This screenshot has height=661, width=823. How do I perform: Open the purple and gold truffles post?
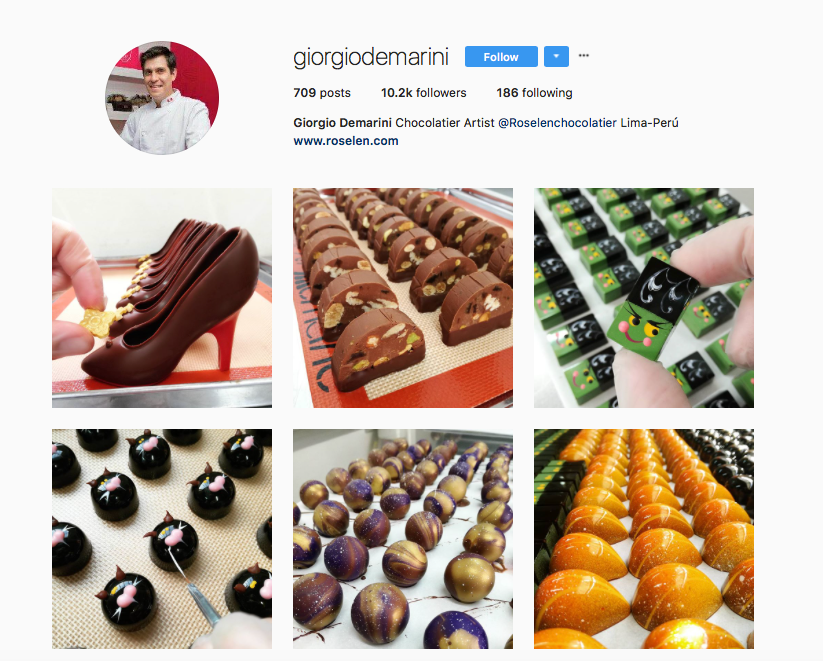pyautogui.click(x=403, y=539)
